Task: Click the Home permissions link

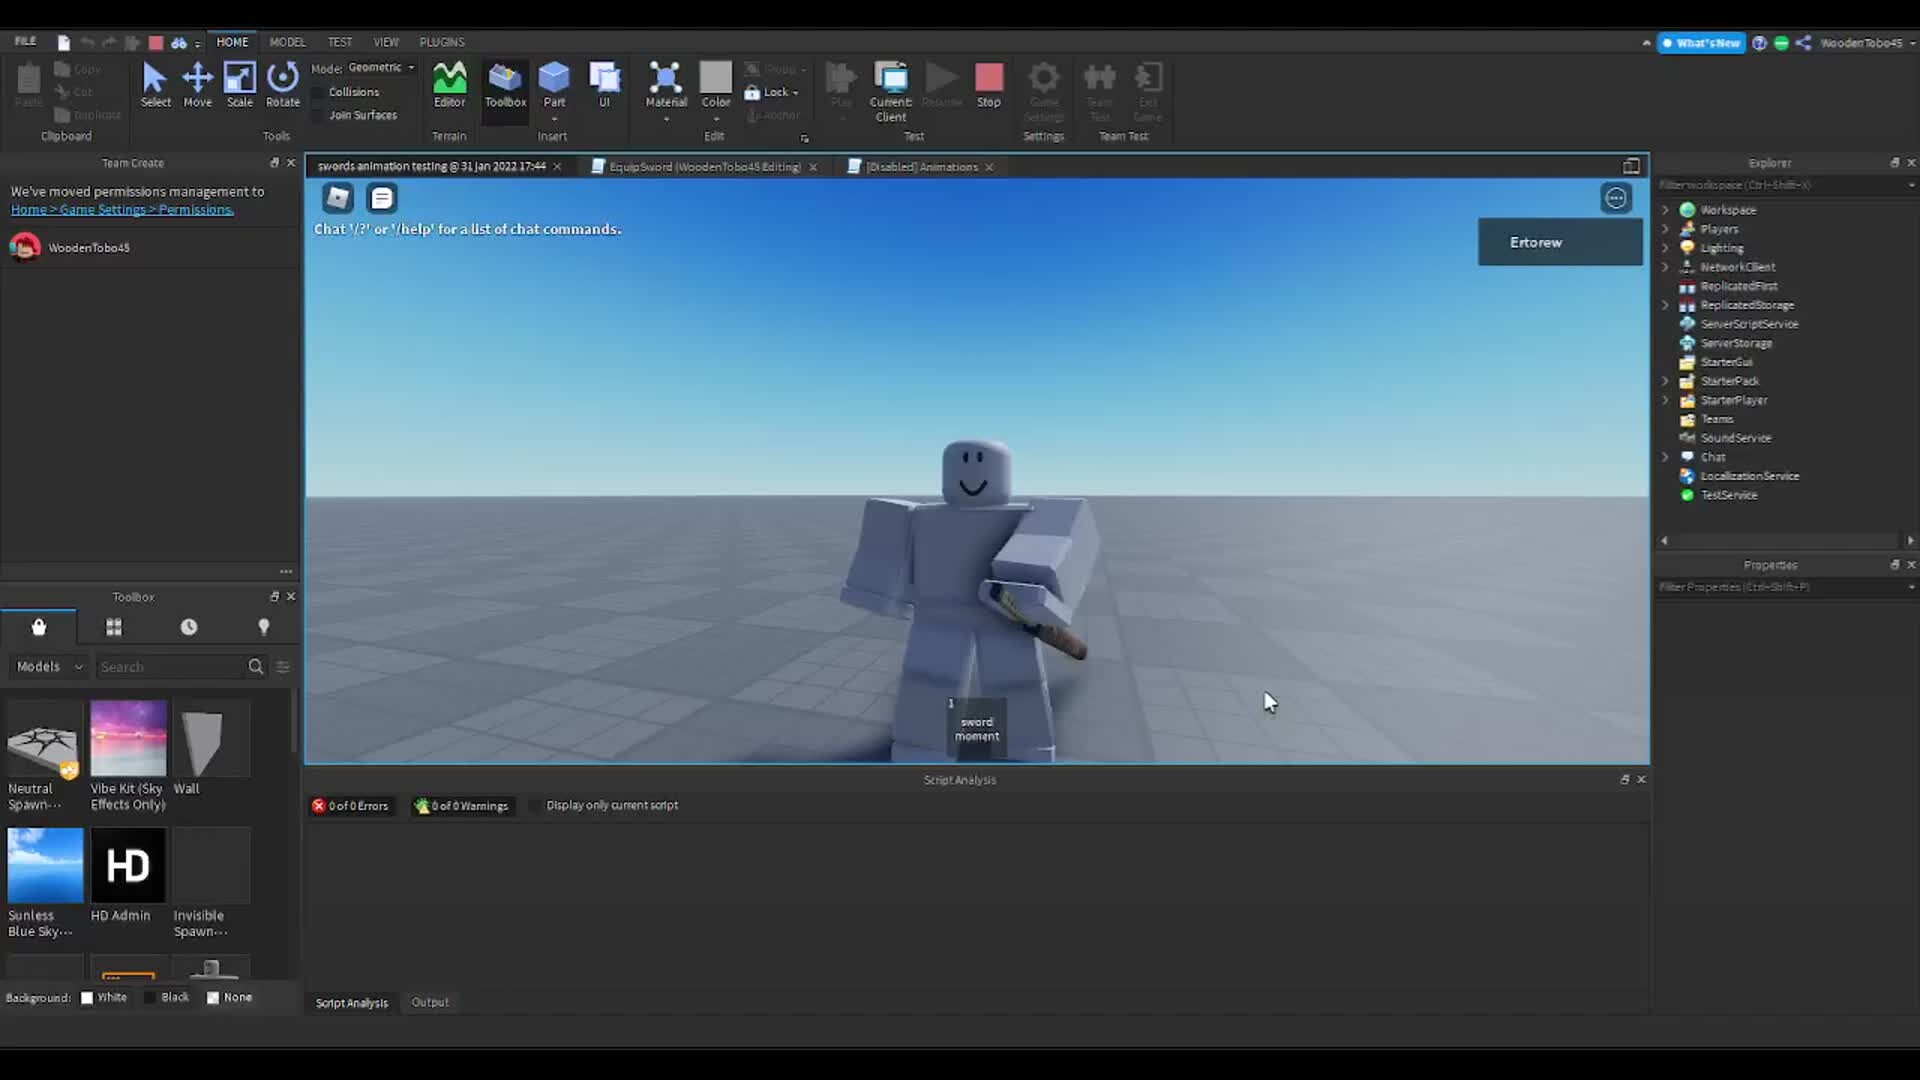Action: coord(121,210)
